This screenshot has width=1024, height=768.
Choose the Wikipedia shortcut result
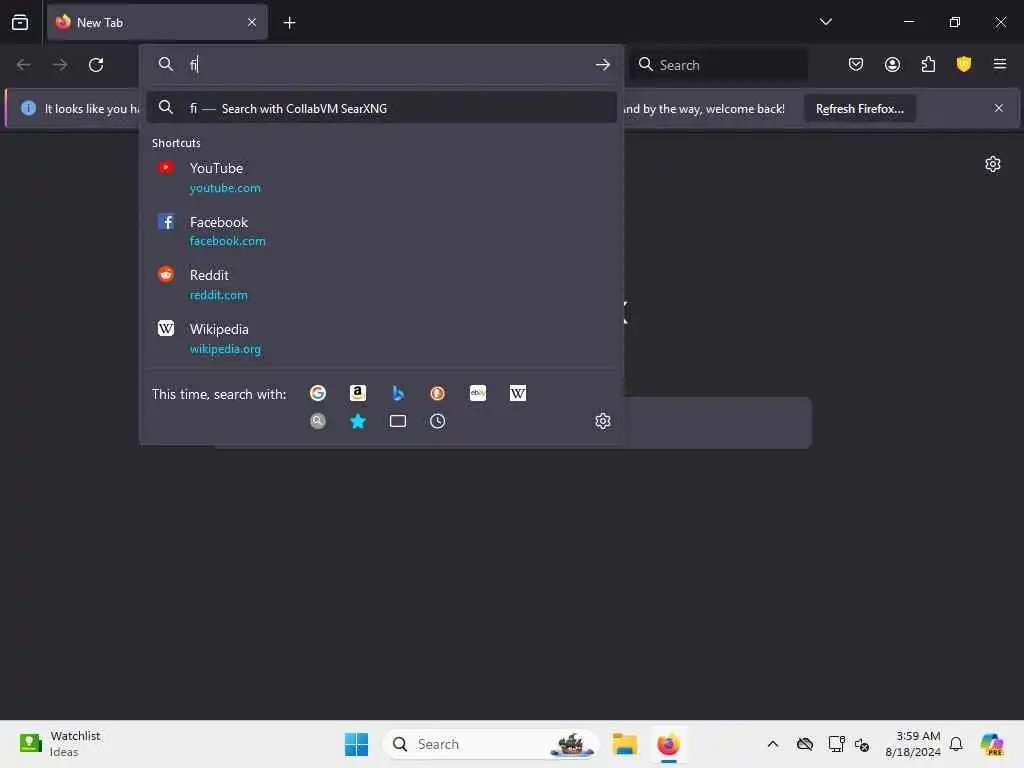coord(381,338)
